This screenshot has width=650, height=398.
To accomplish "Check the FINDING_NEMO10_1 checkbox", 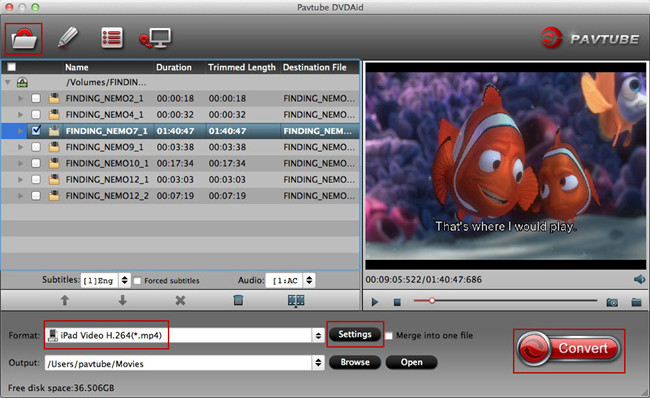I will click(36, 163).
